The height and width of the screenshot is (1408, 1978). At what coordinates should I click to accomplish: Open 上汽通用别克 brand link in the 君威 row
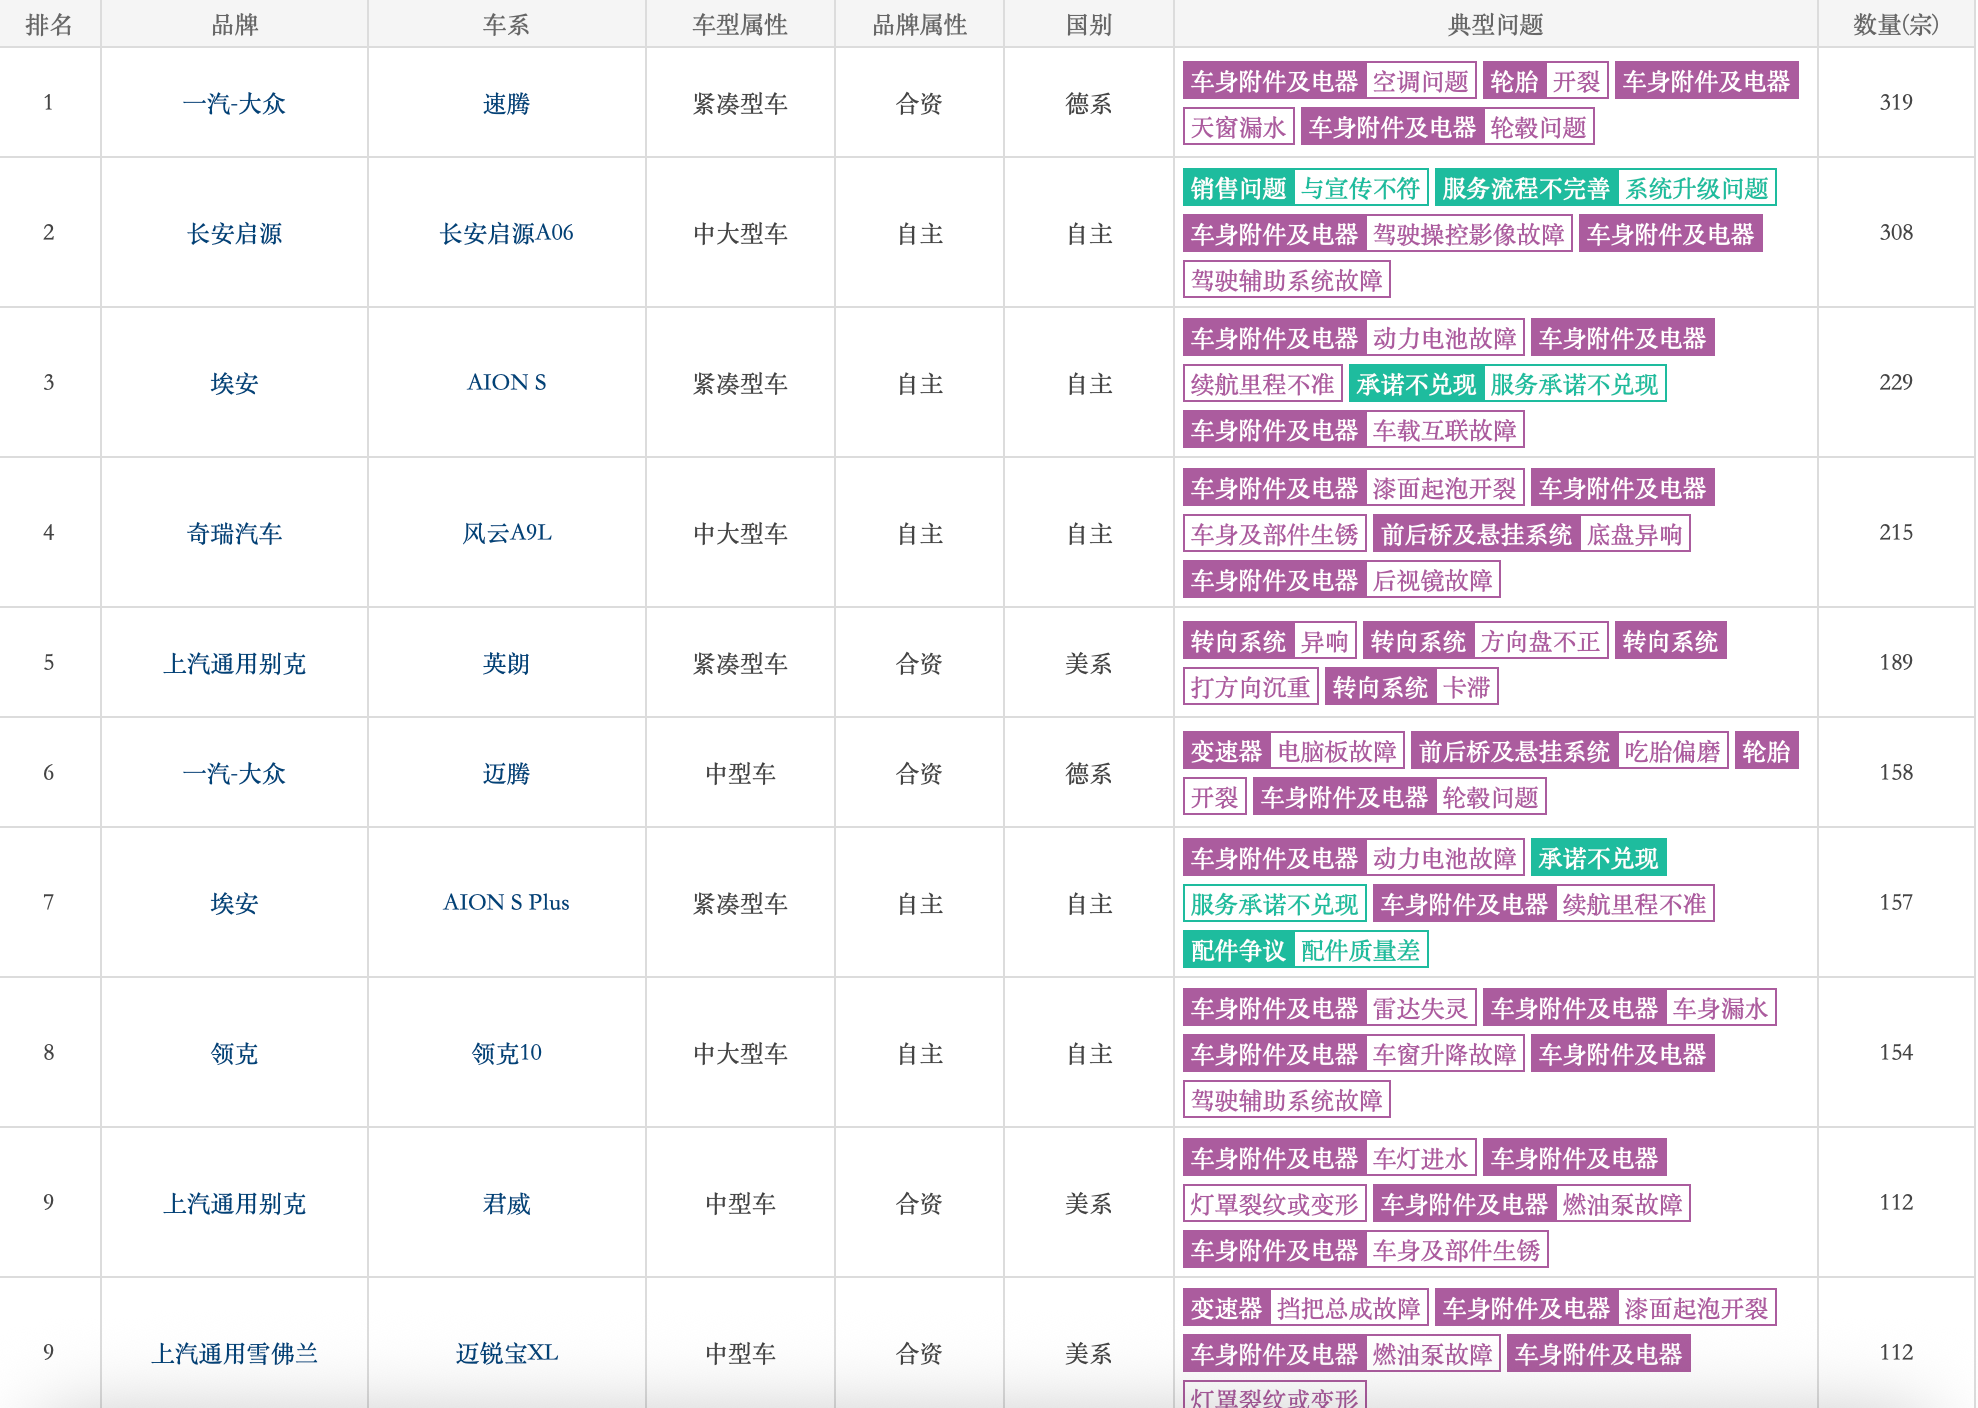234,1203
